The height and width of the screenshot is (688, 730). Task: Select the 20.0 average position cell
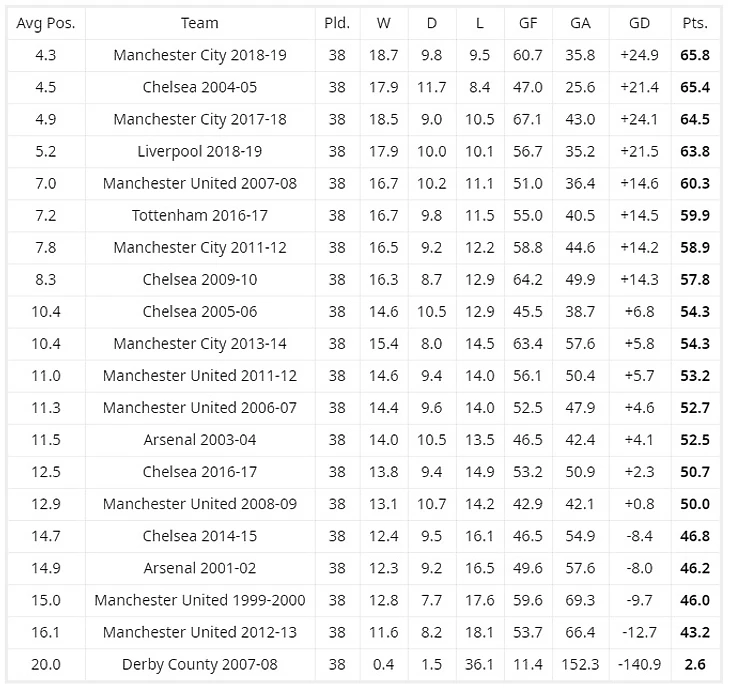tap(46, 664)
